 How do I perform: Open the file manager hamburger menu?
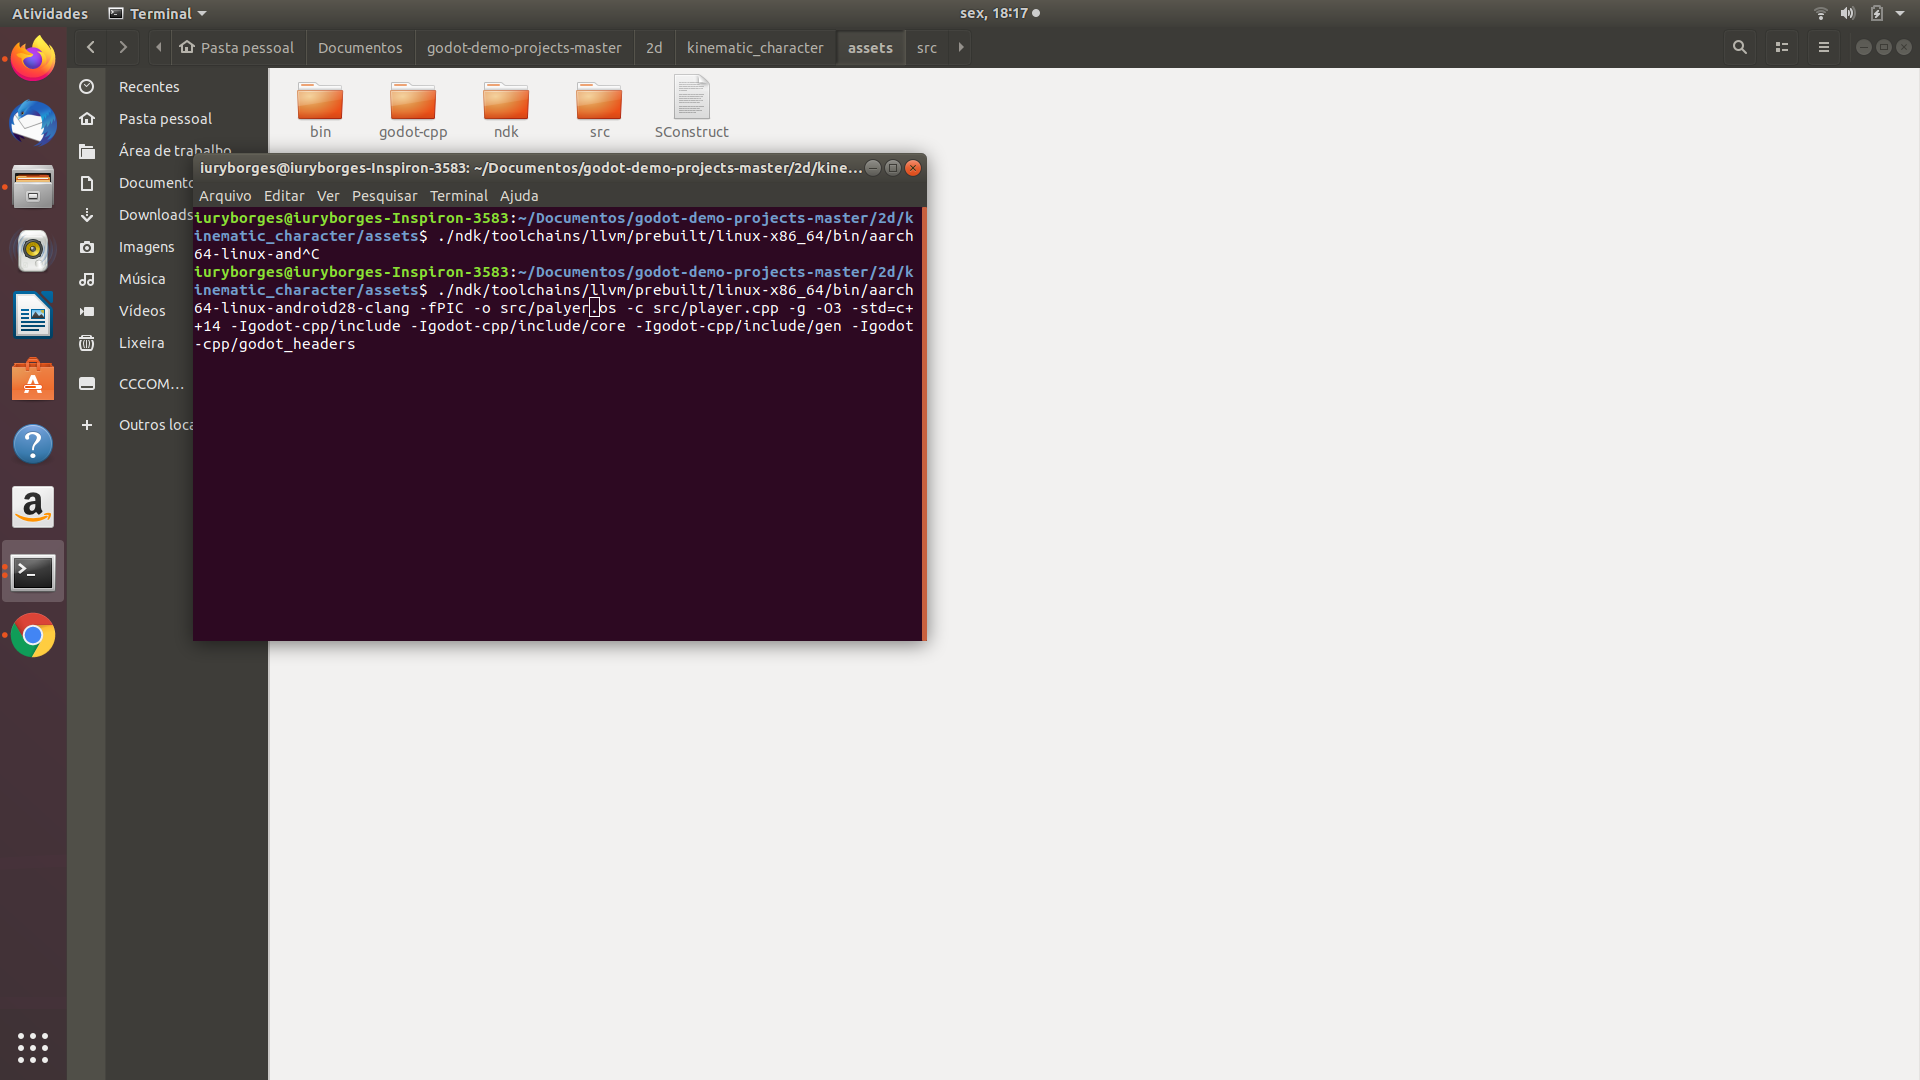(x=1824, y=47)
